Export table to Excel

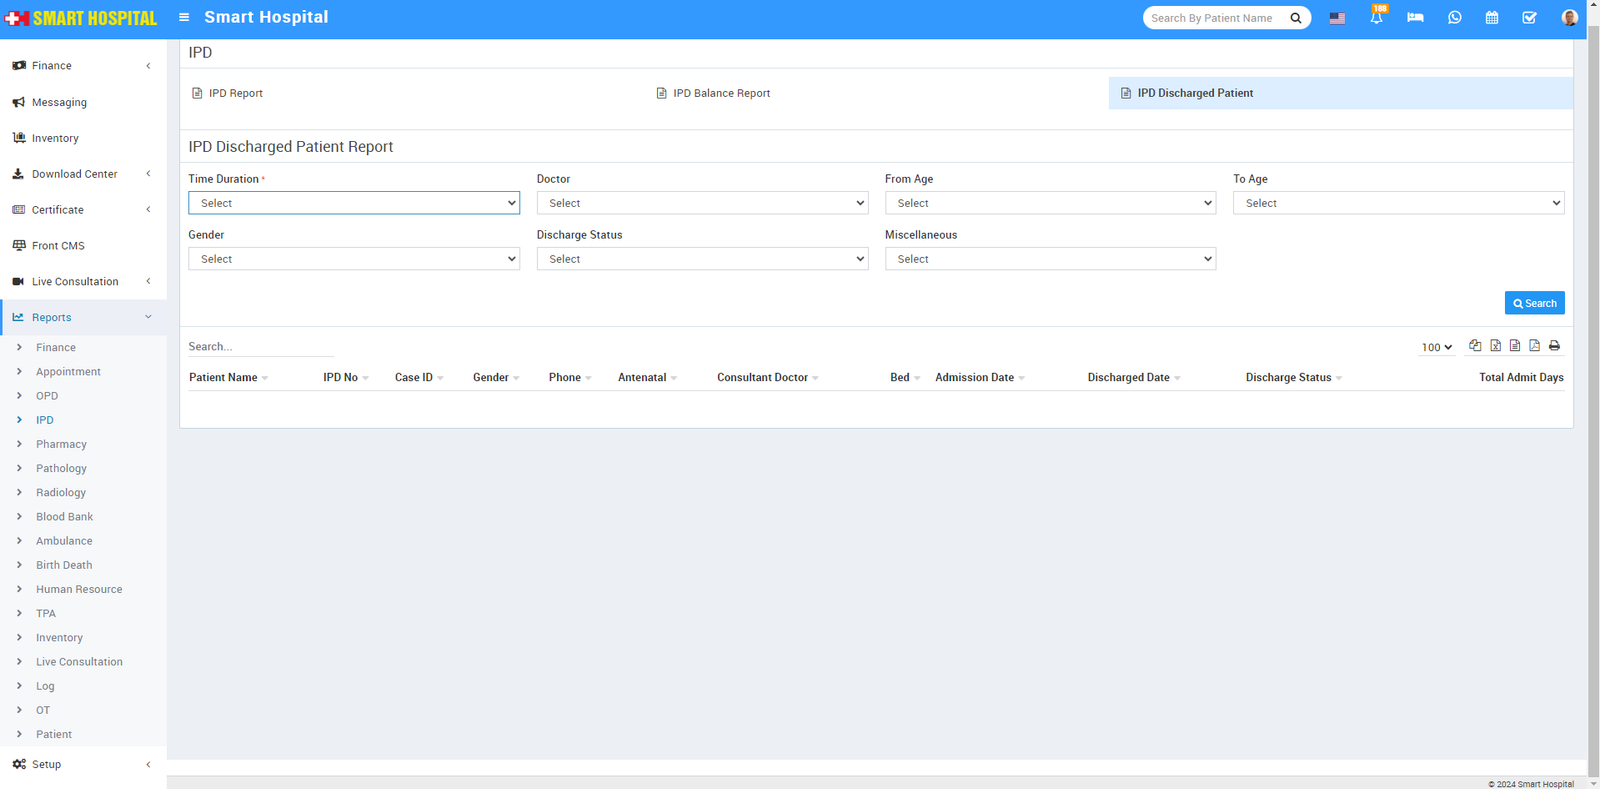pyautogui.click(x=1495, y=346)
